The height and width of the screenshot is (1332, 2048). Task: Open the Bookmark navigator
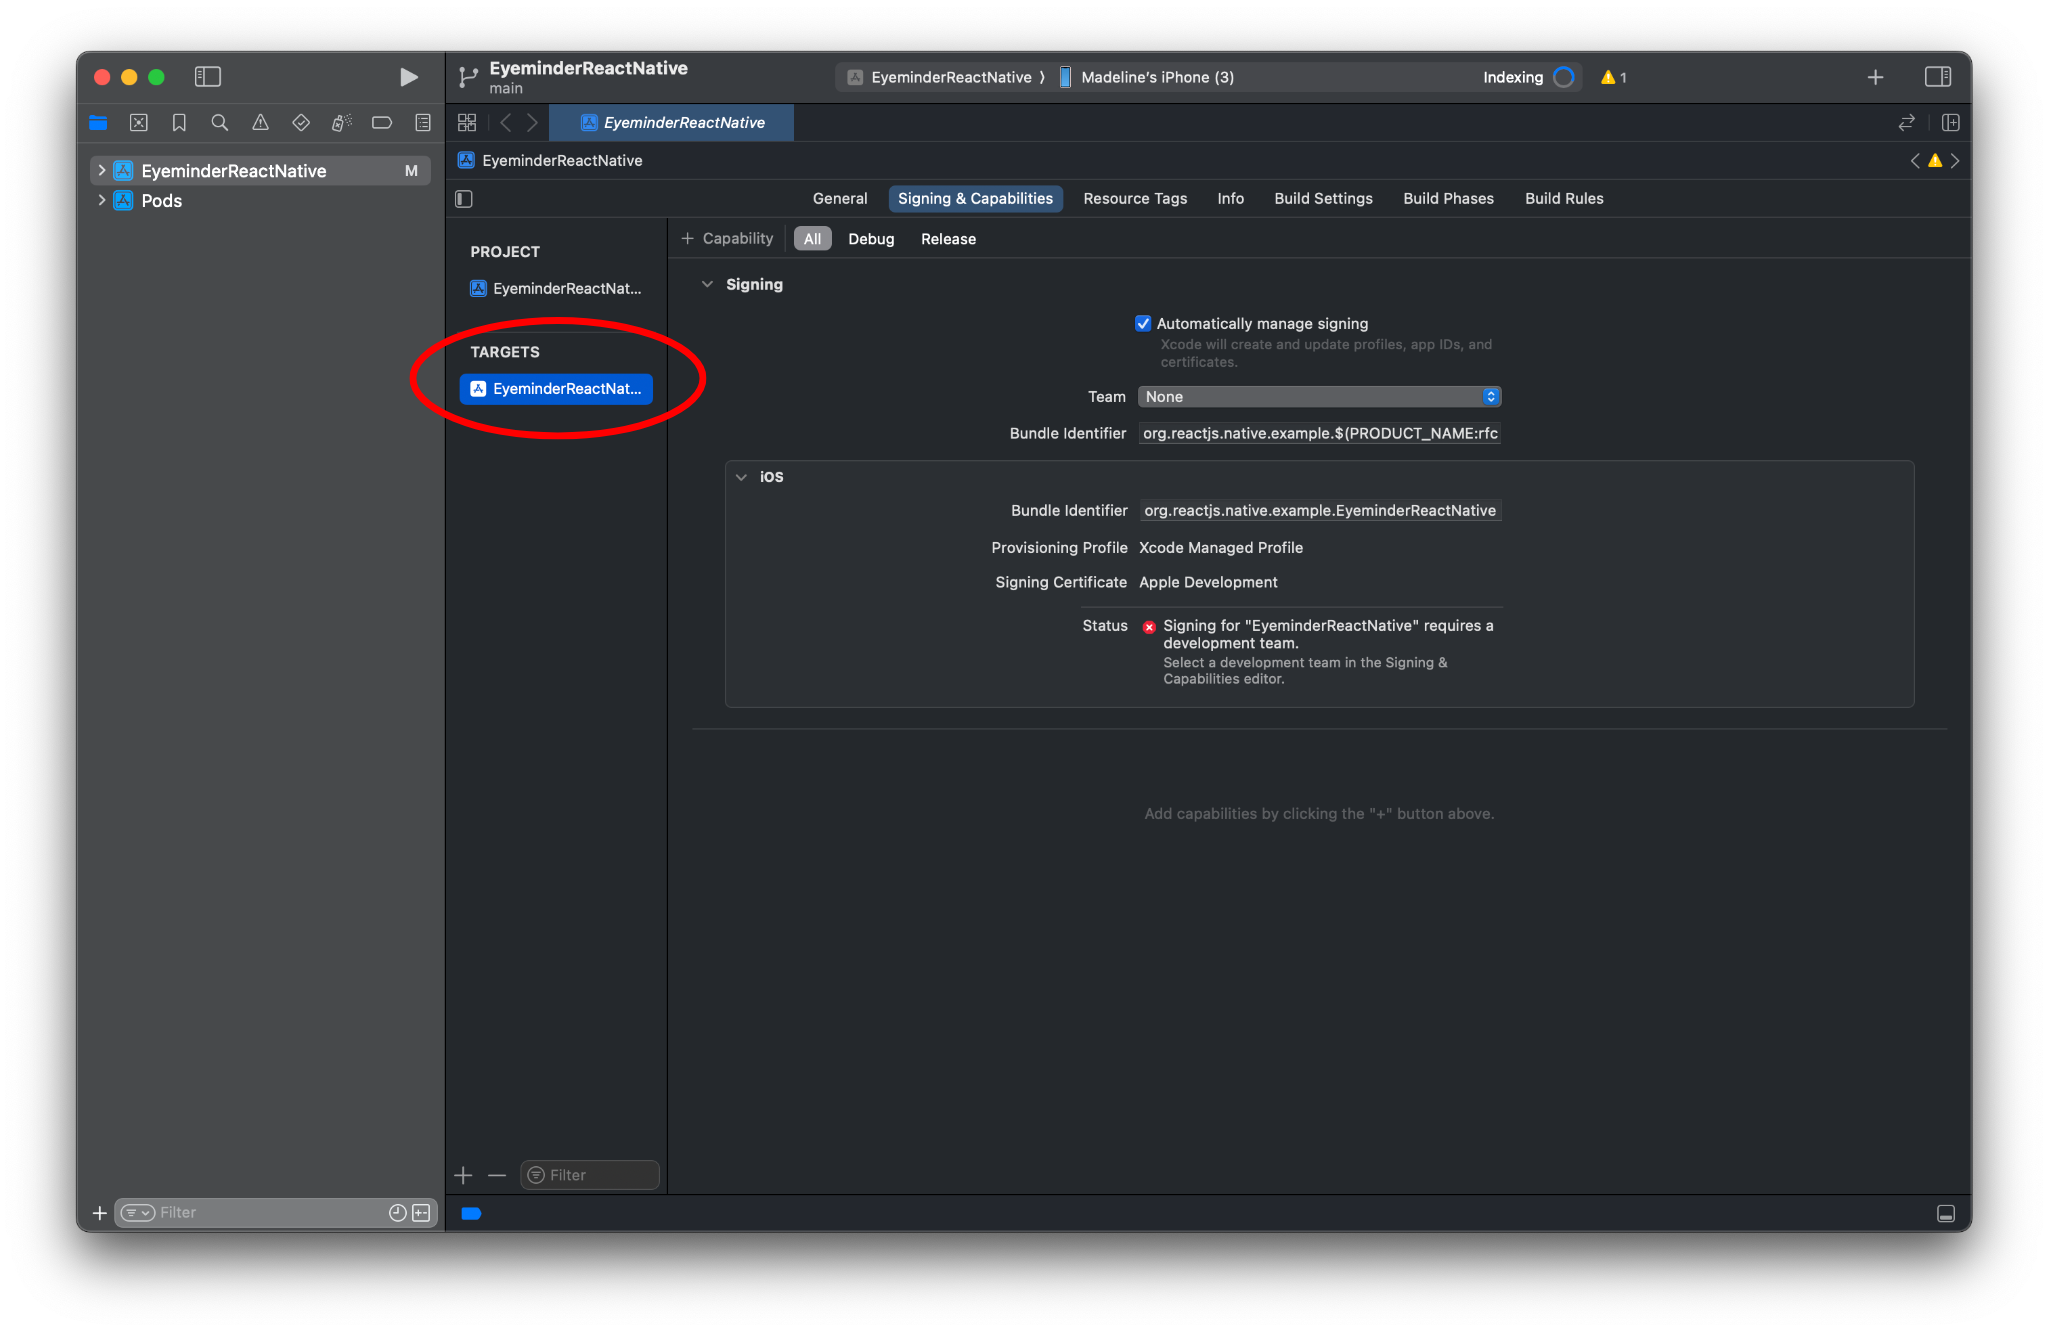coord(179,123)
